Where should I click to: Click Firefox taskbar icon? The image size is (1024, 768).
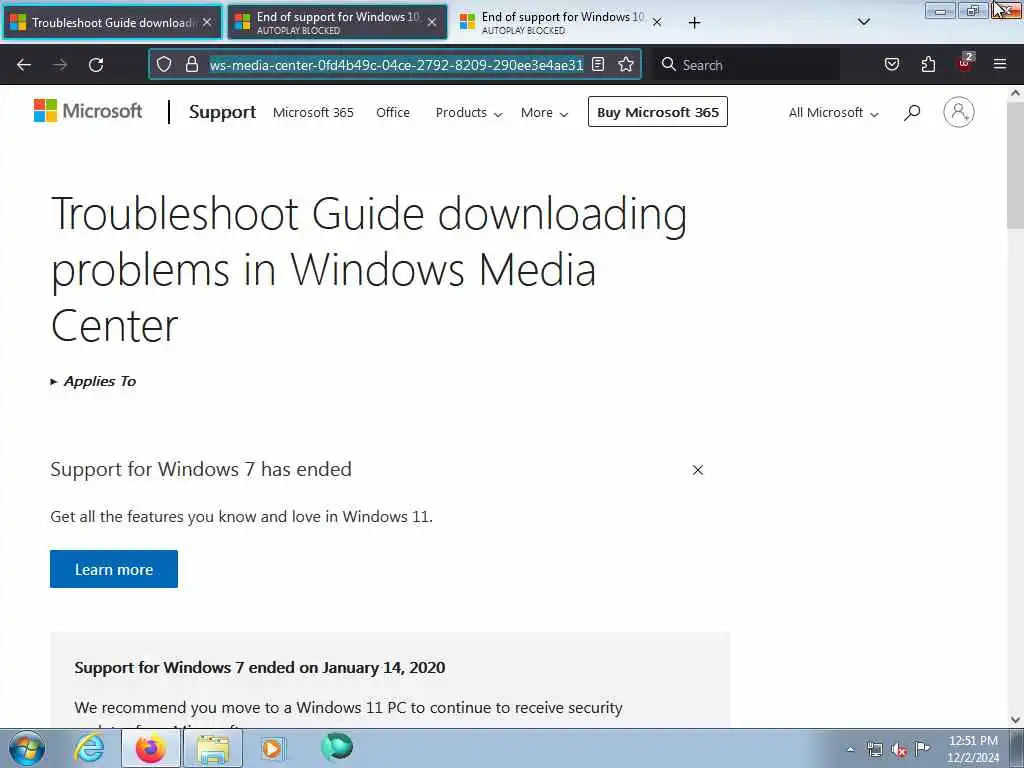click(151, 748)
